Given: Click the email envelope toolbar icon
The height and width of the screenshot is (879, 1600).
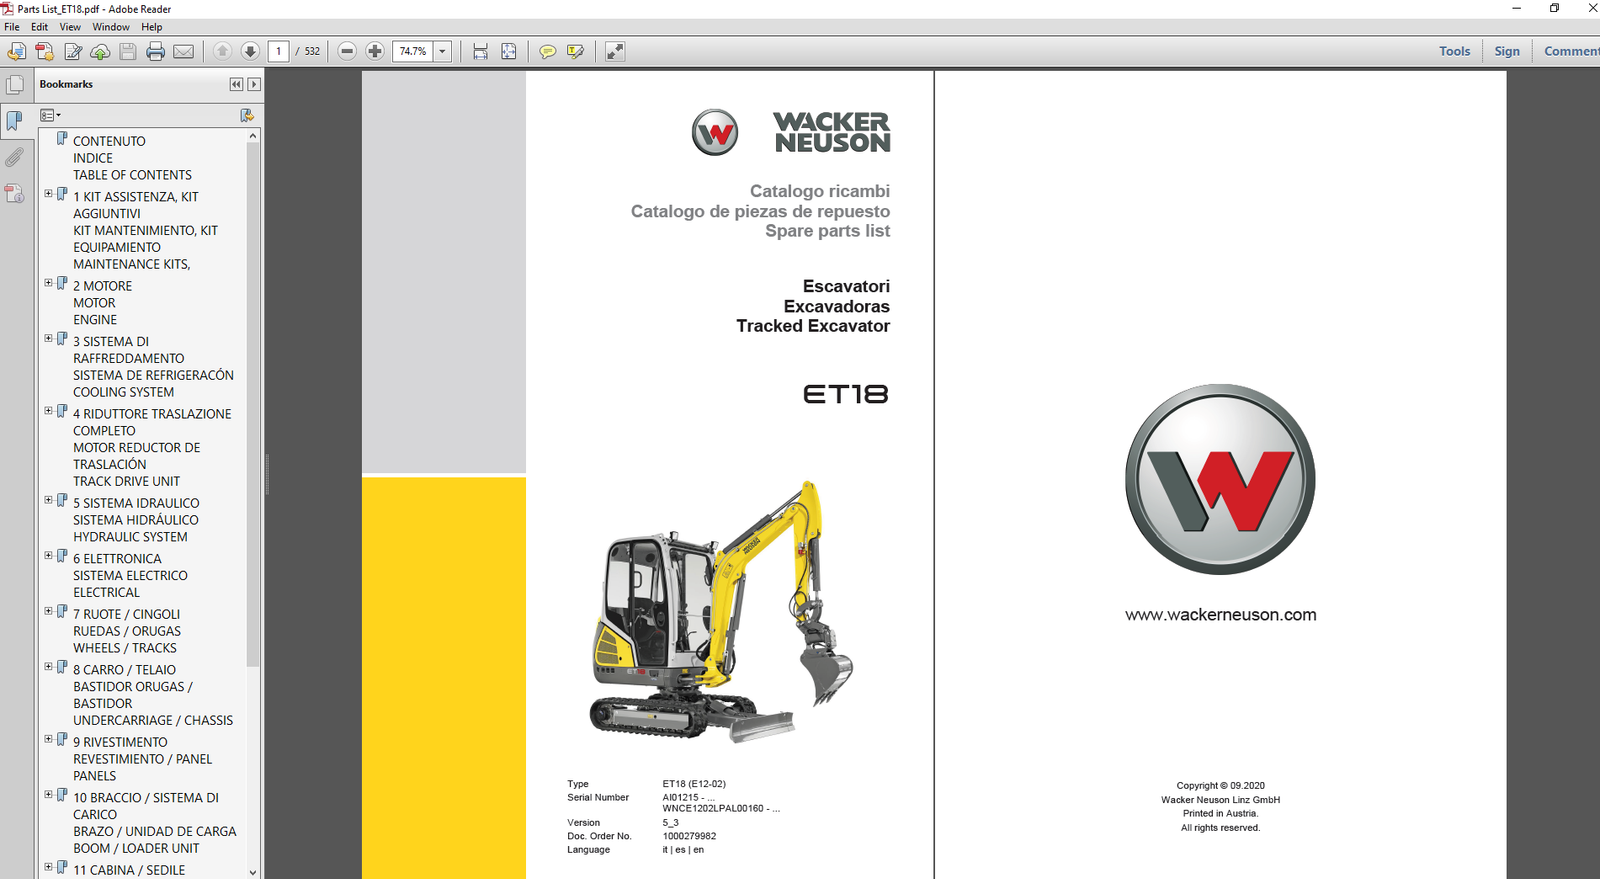Looking at the screenshot, I should pyautogui.click(x=183, y=51).
